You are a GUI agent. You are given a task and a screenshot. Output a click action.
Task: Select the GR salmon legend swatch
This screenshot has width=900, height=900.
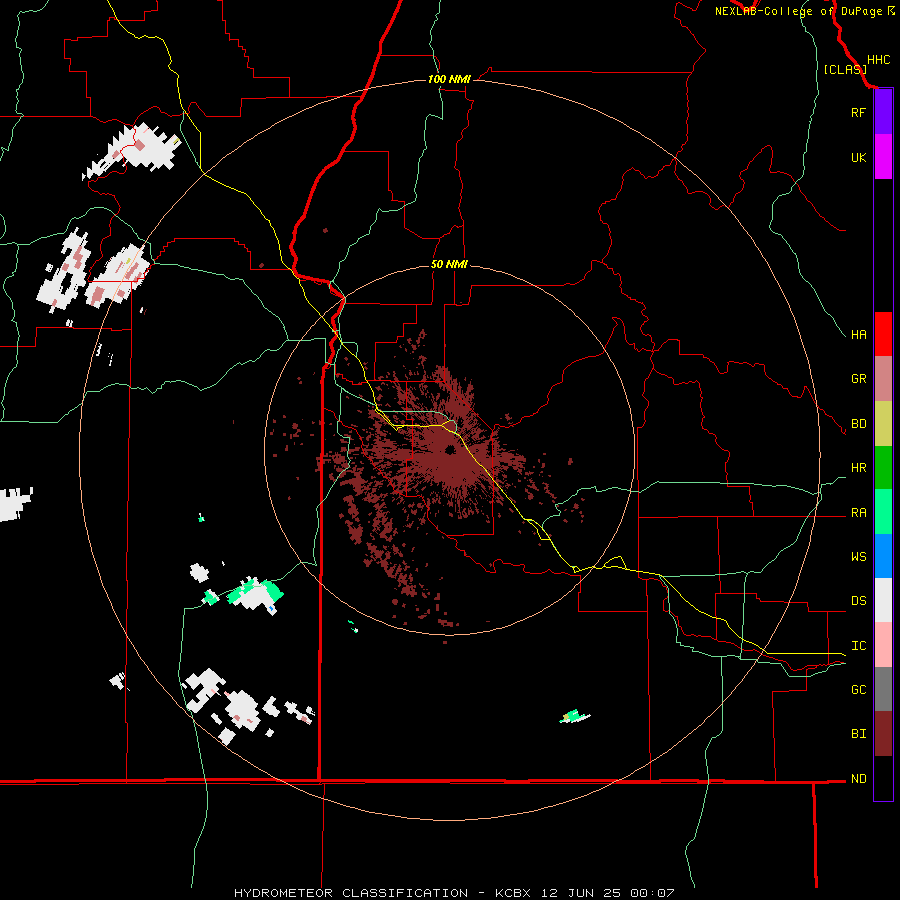883,379
